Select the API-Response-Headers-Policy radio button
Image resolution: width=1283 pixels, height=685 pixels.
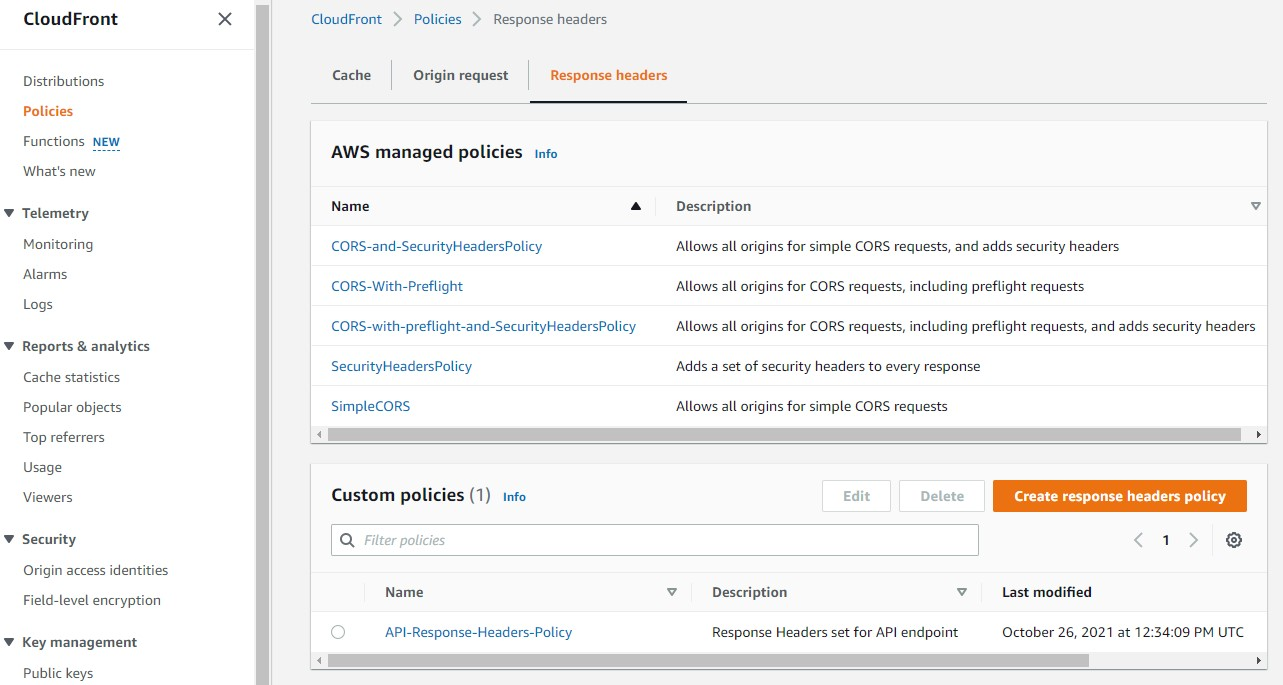pos(338,632)
